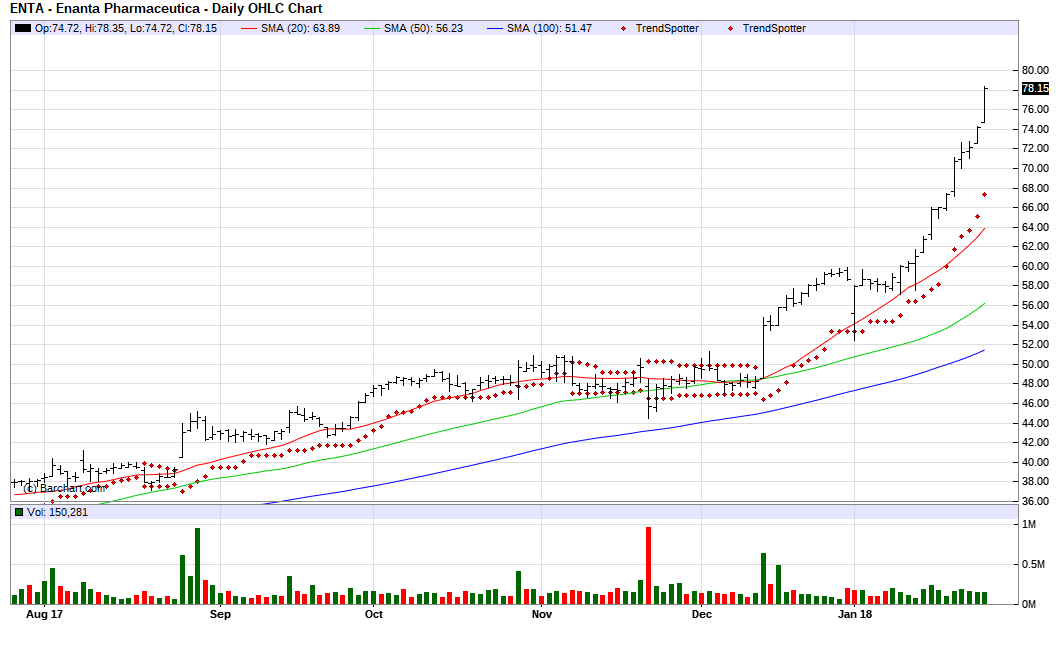Click the 56.00 price axis label
The image size is (1060, 645).
1035,306
